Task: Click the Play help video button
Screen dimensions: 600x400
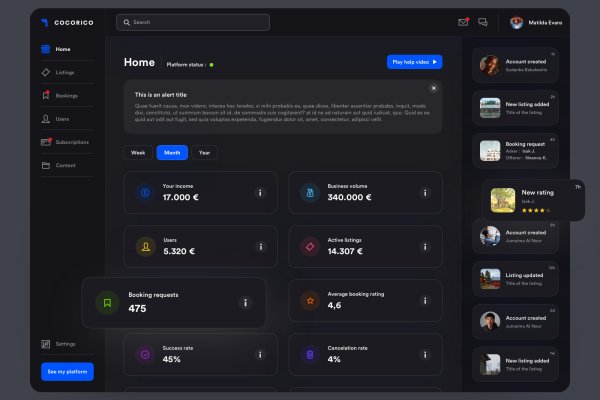Action: click(x=414, y=62)
